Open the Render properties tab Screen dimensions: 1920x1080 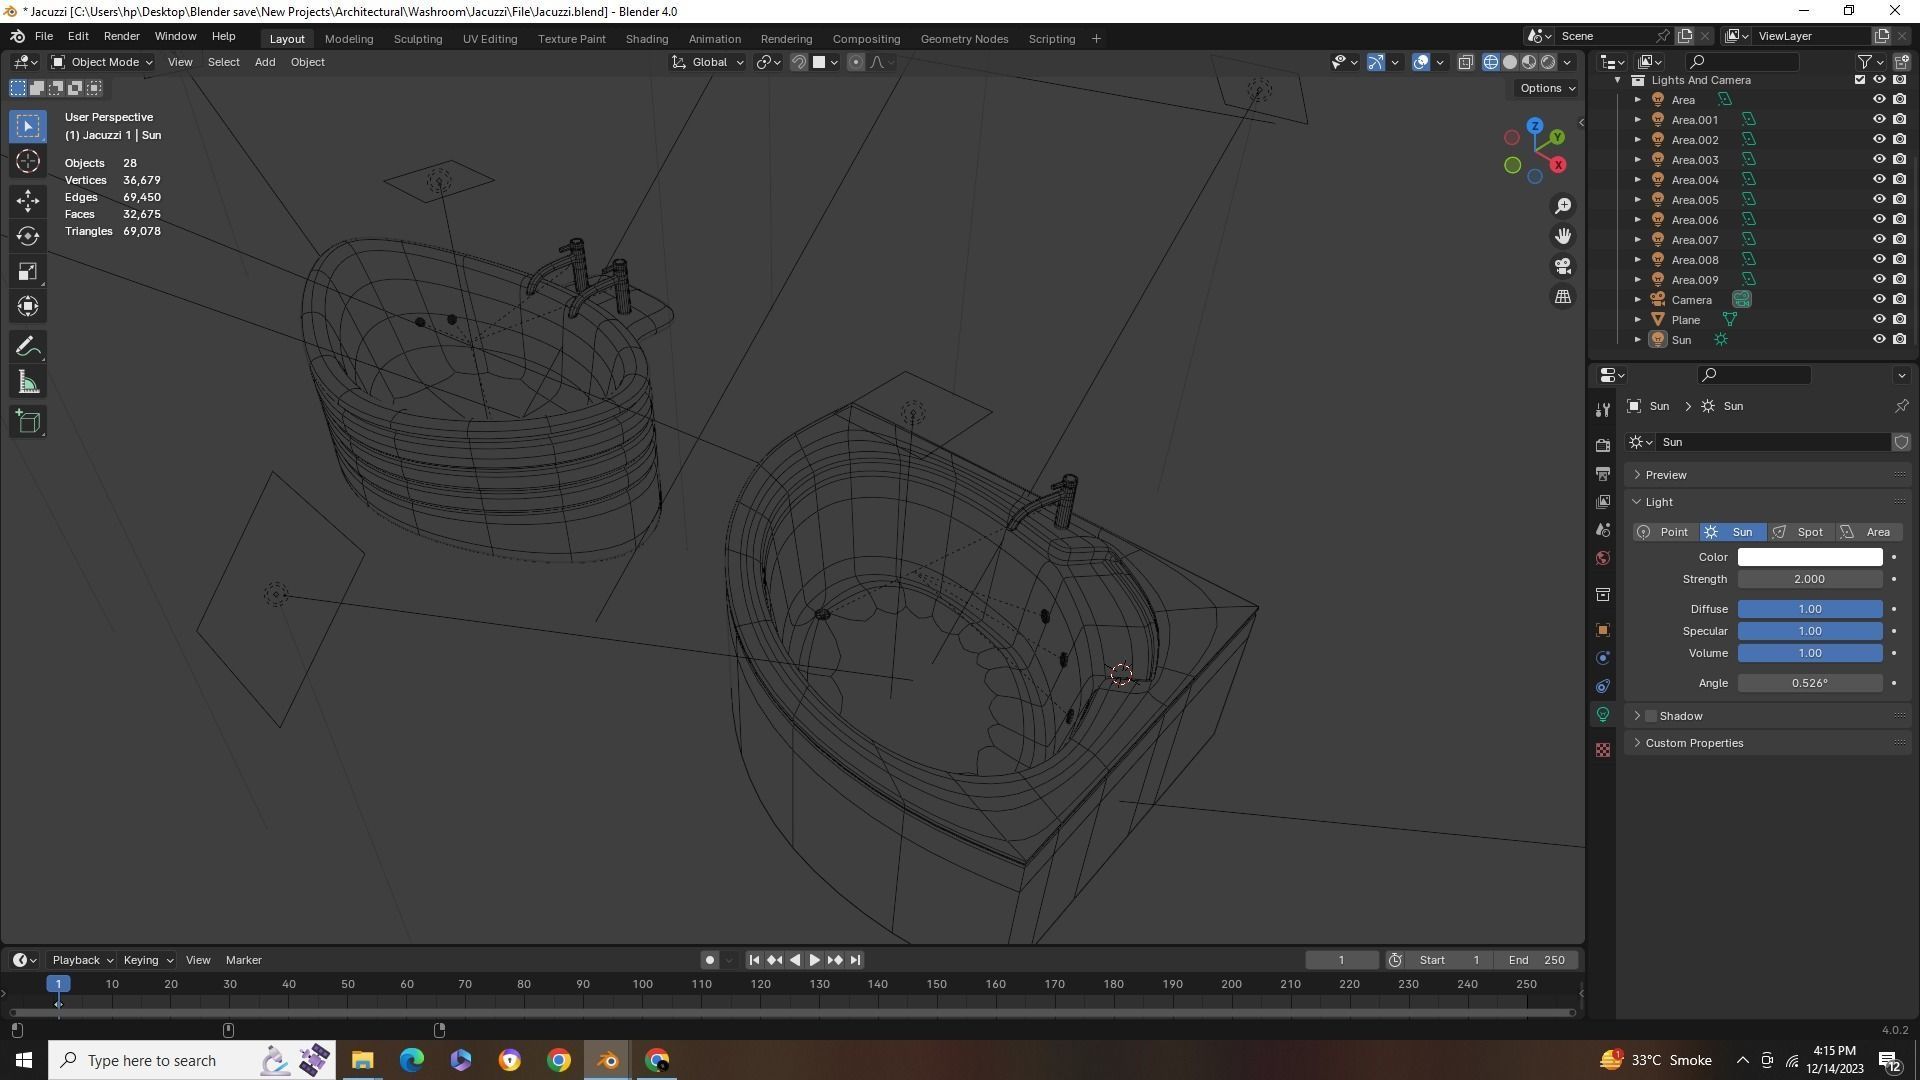click(1603, 445)
